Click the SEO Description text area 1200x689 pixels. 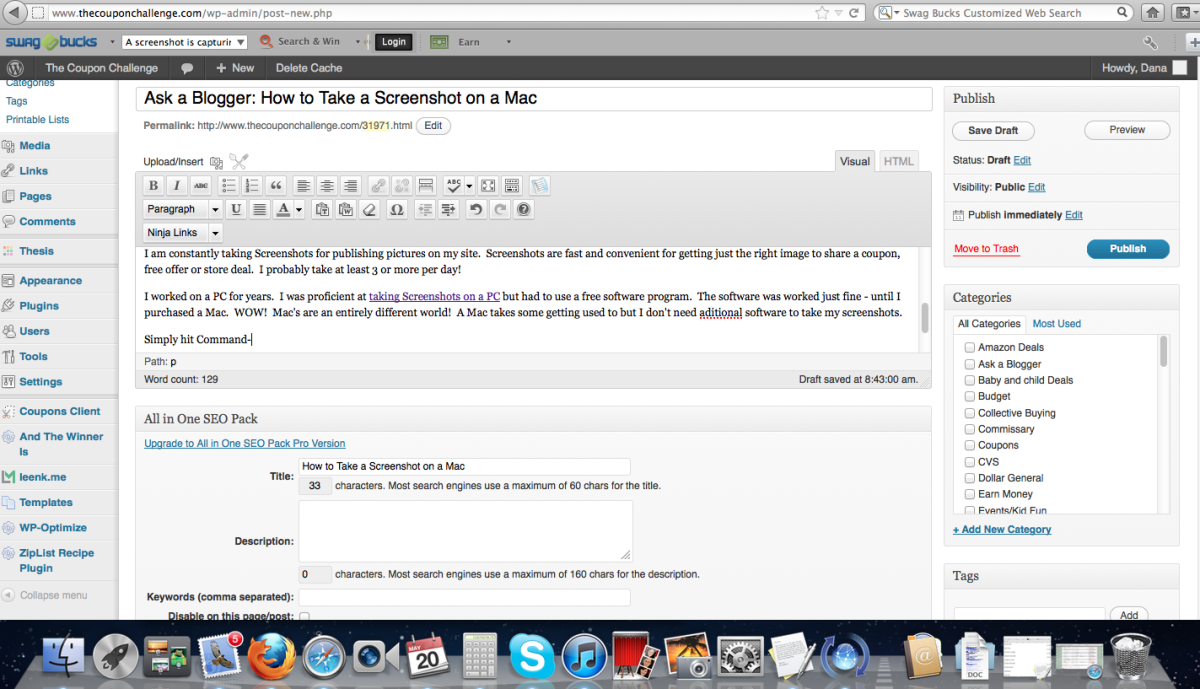coord(465,531)
